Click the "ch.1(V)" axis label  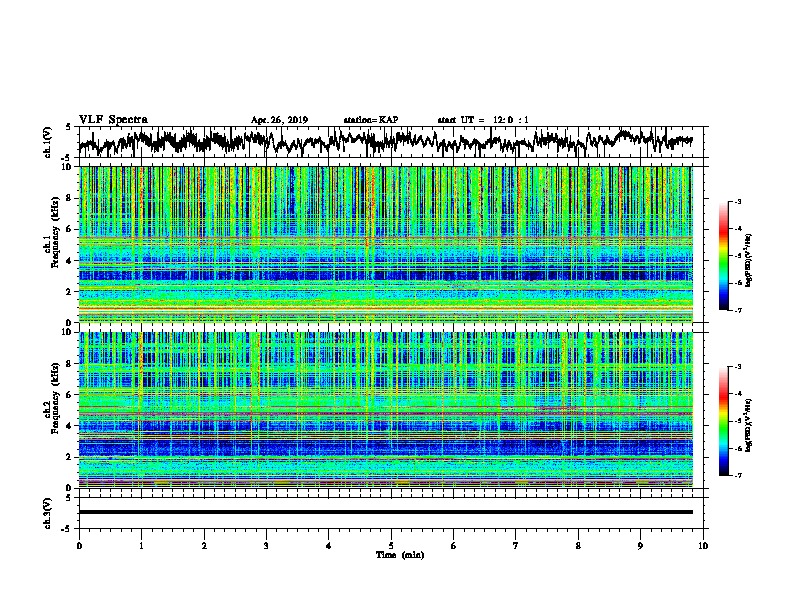click(x=48, y=142)
